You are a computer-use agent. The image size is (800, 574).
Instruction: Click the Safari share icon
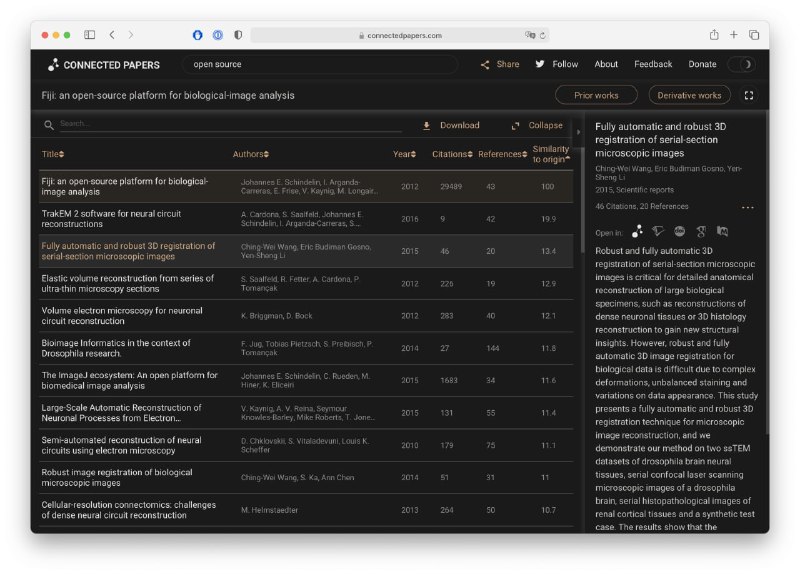point(714,35)
